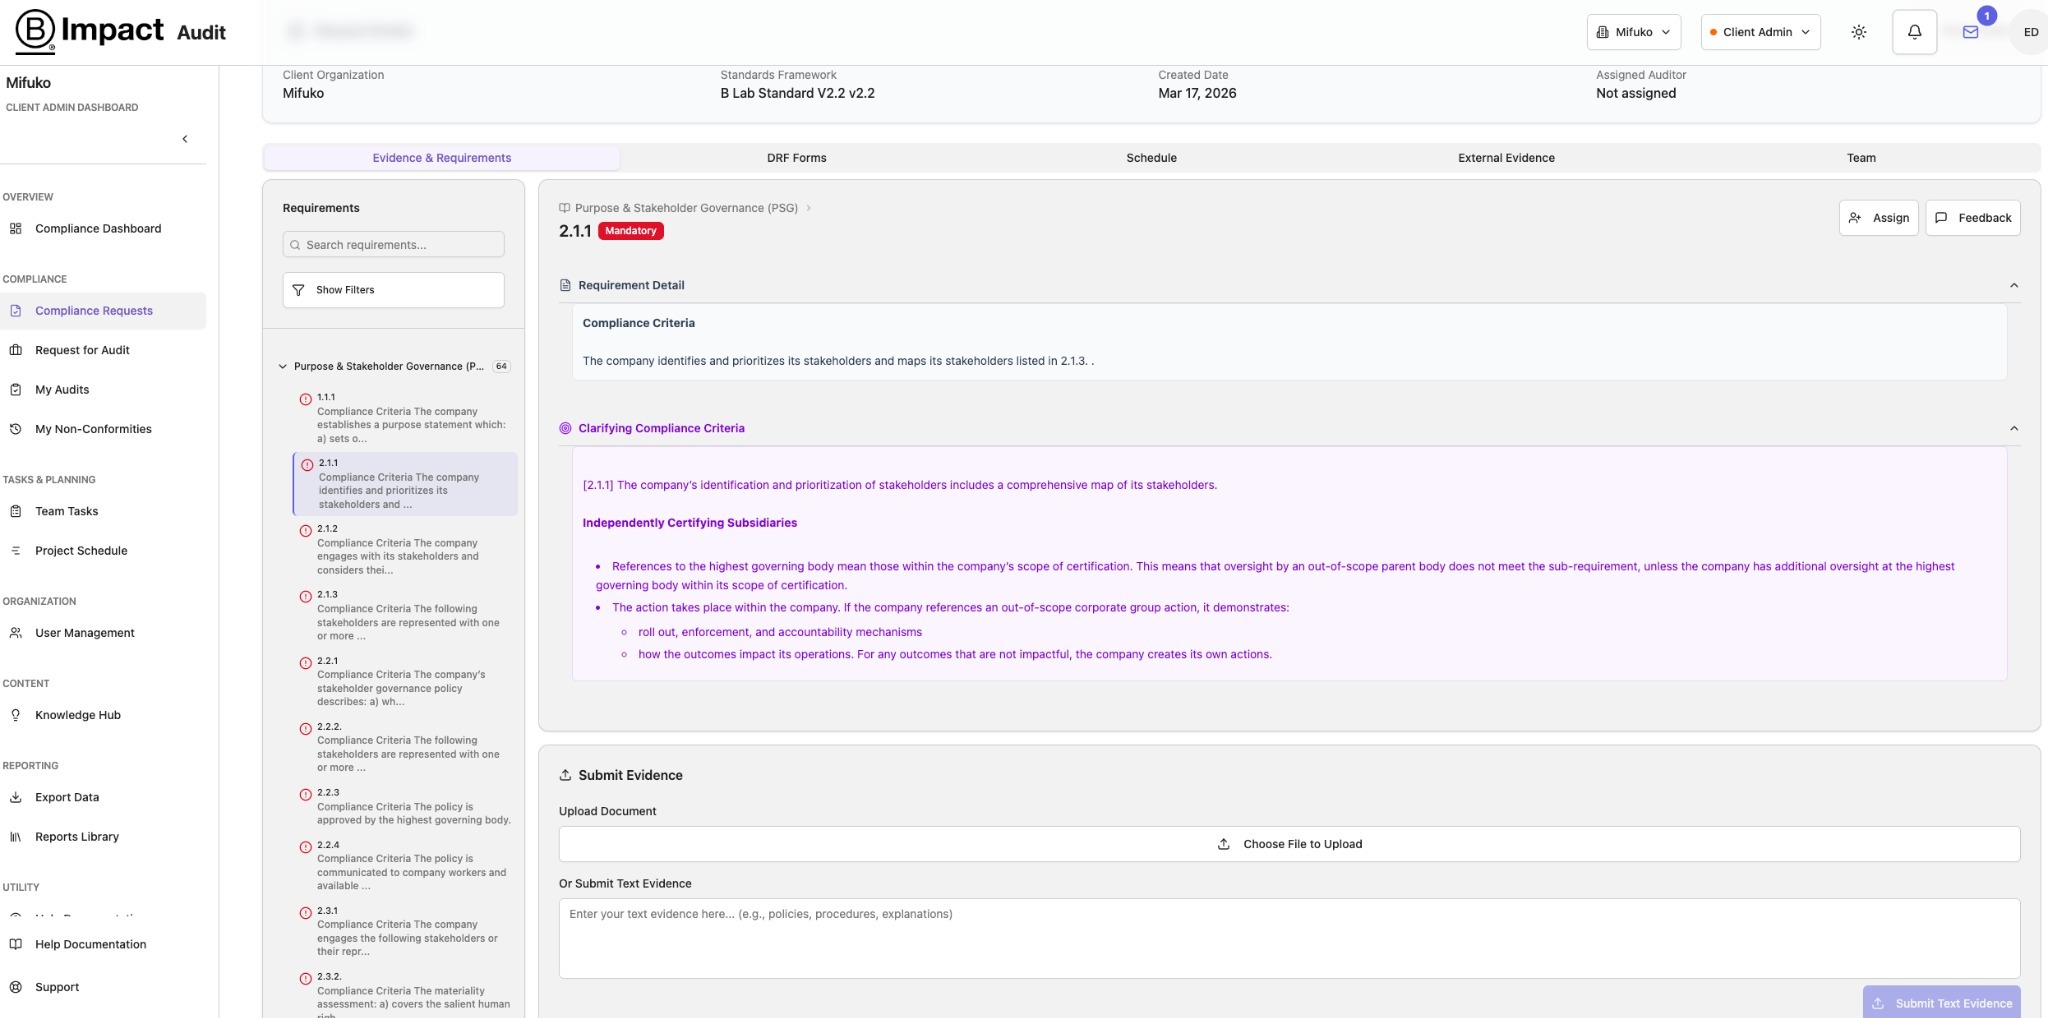
Task: Switch to the DRF Forms tab
Action: 796,158
